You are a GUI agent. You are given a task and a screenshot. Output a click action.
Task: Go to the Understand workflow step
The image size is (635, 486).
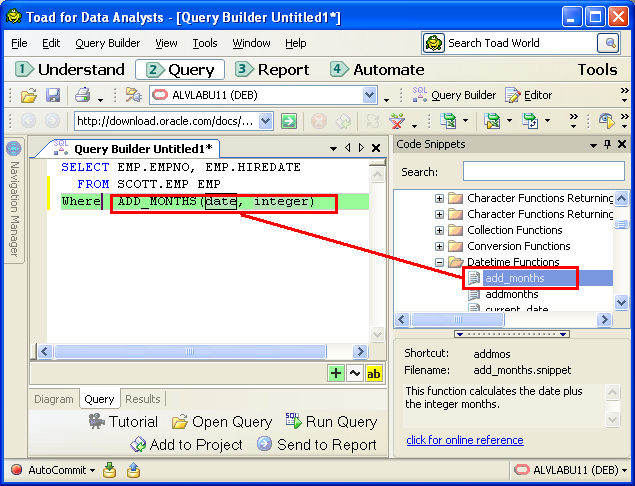pyautogui.click(x=70, y=70)
